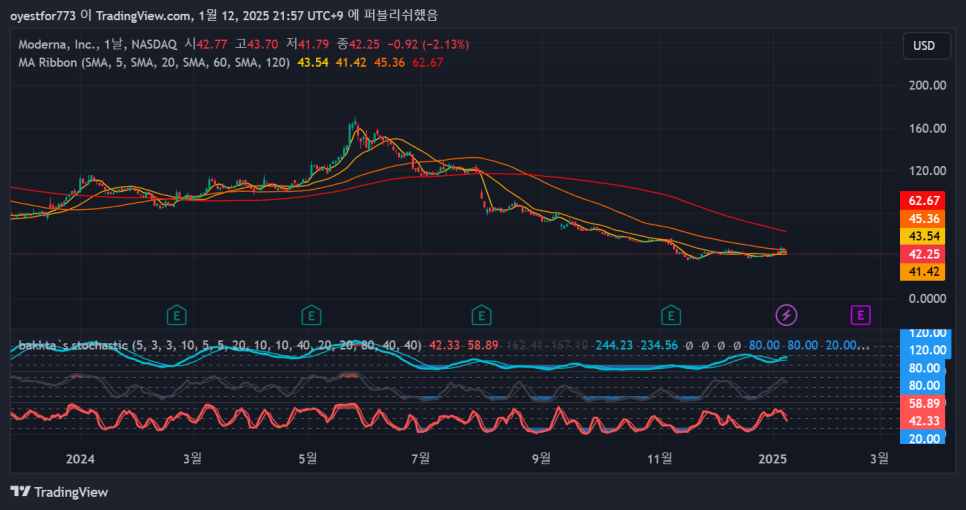Screen dimensions: 966x510
Task: Click the 200.00 price scale value
Action: [927, 86]
